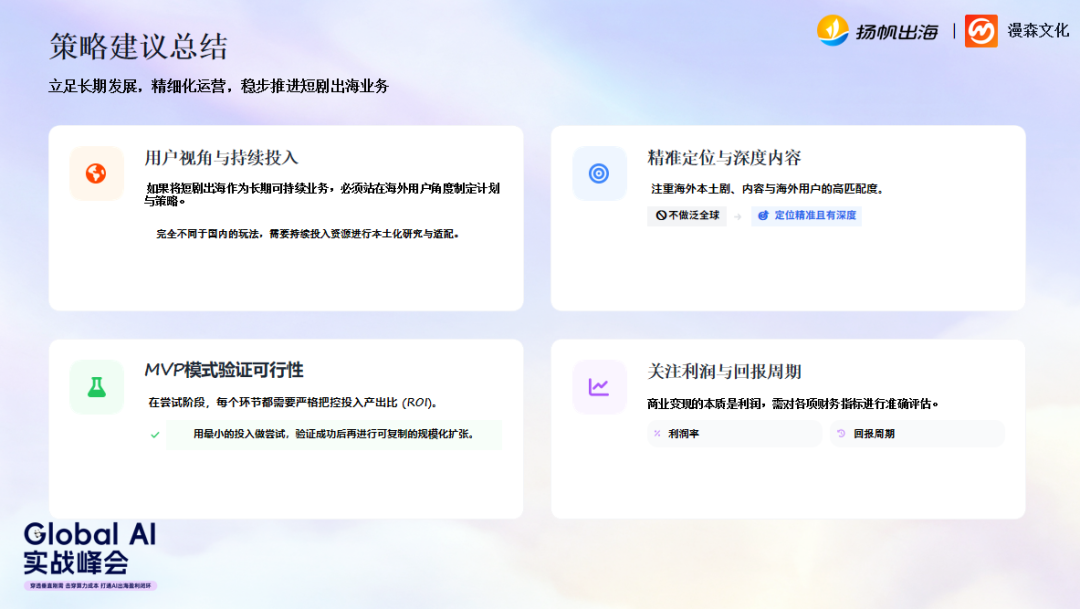
Task: Click the text 注重海外本土剧、内容与海外用户的高匹配度
Action: tap(767, 189)
